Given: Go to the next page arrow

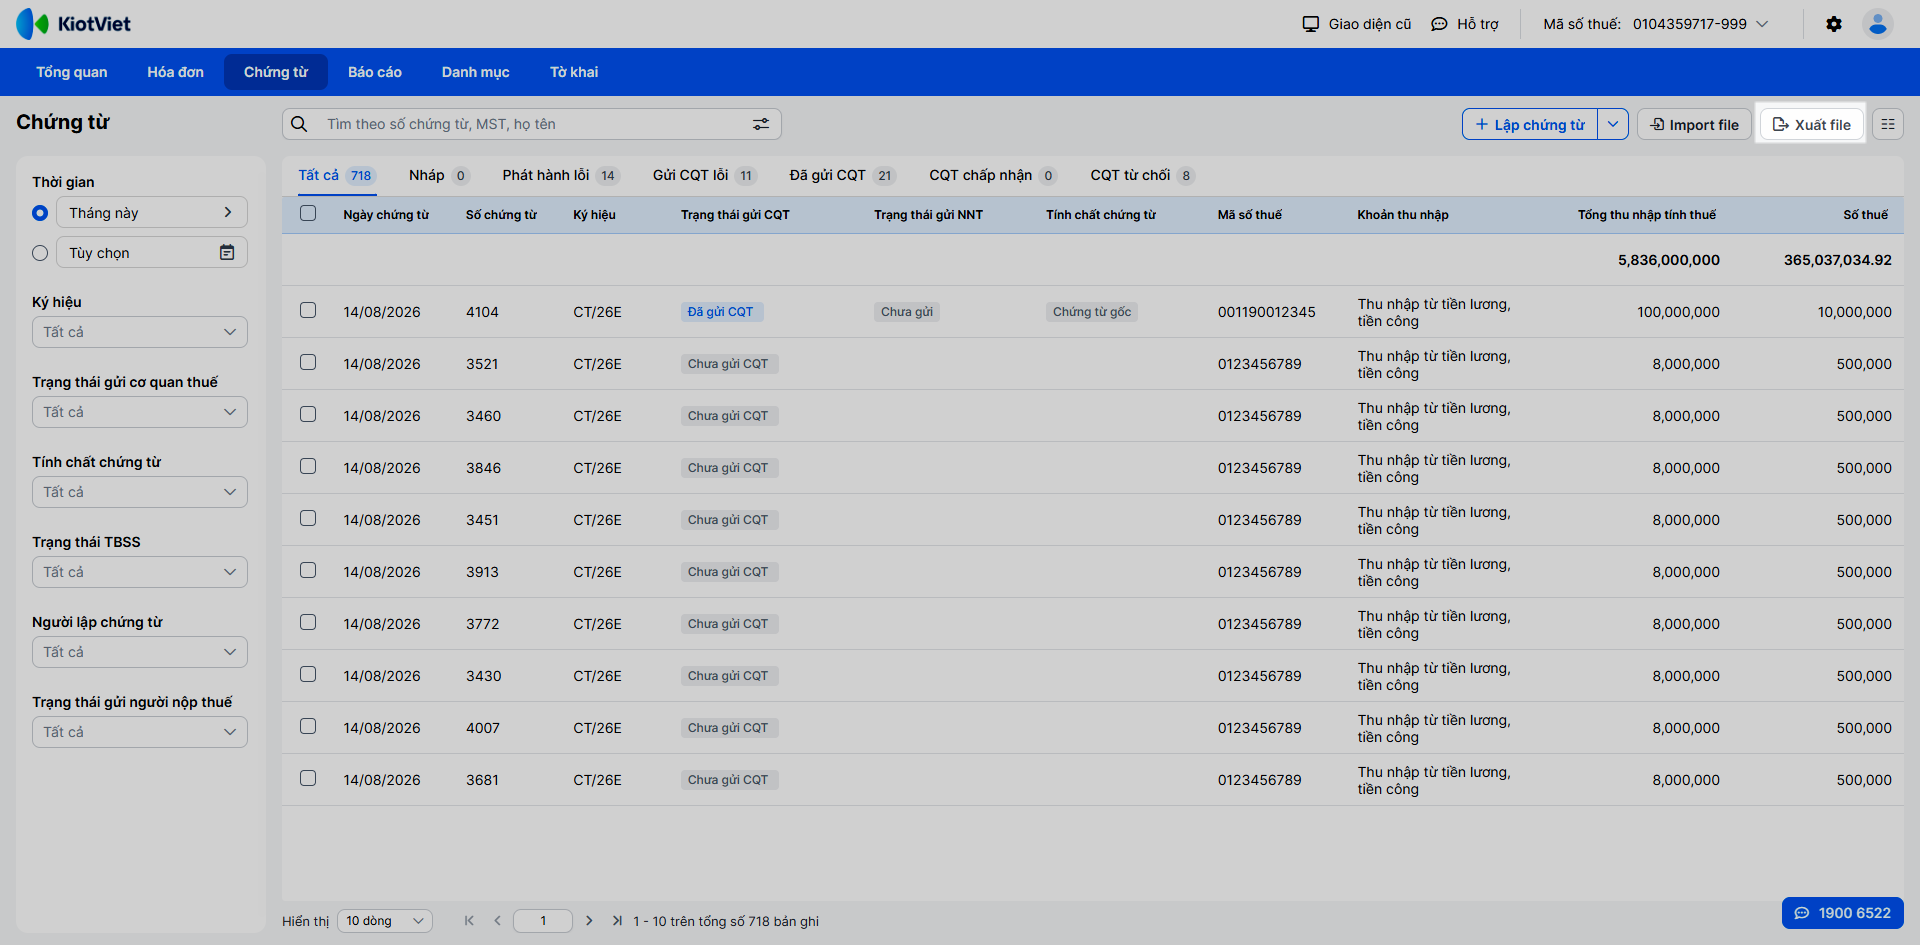Looking at the screenshot, I should pyautogui.click(x=589, y=921).
